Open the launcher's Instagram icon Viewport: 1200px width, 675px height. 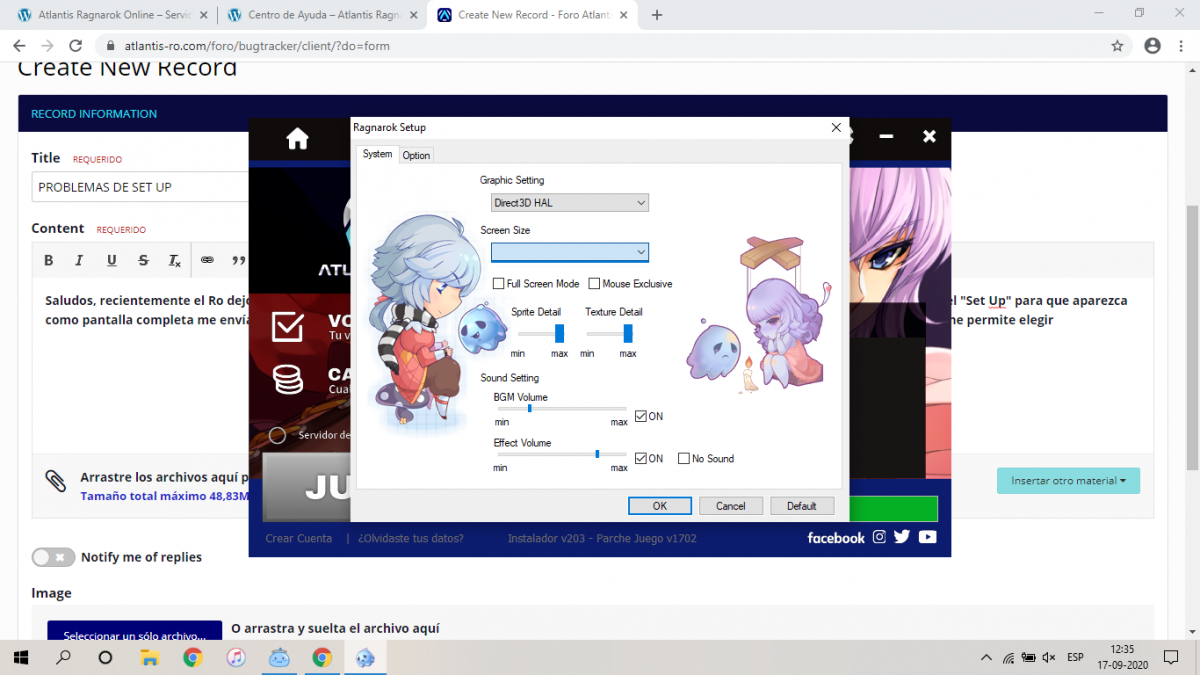point(879,537)
